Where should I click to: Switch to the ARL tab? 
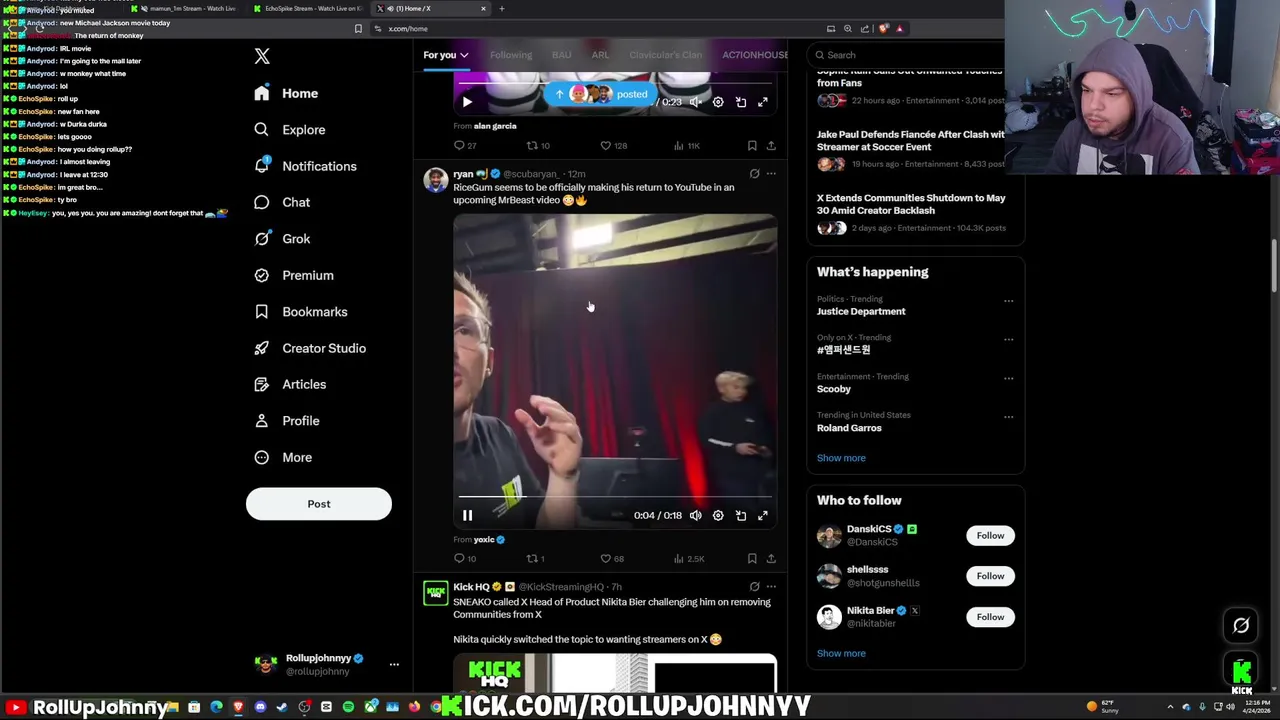[x=600, y=55]
